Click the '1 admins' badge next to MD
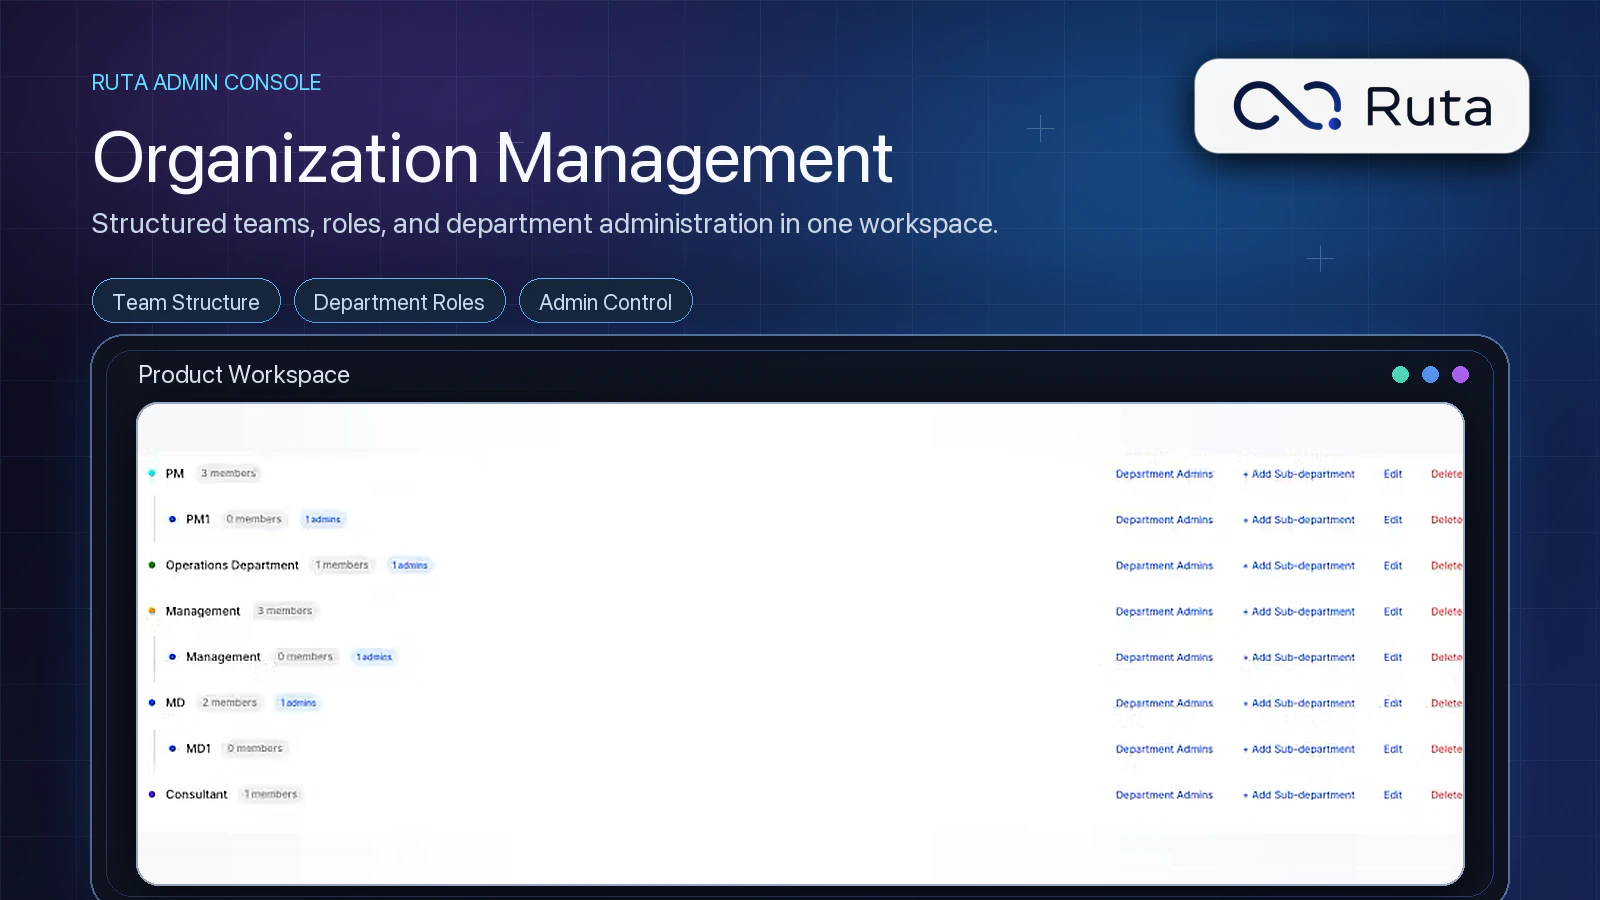The image size is (1600, 900). click(298, 703)
